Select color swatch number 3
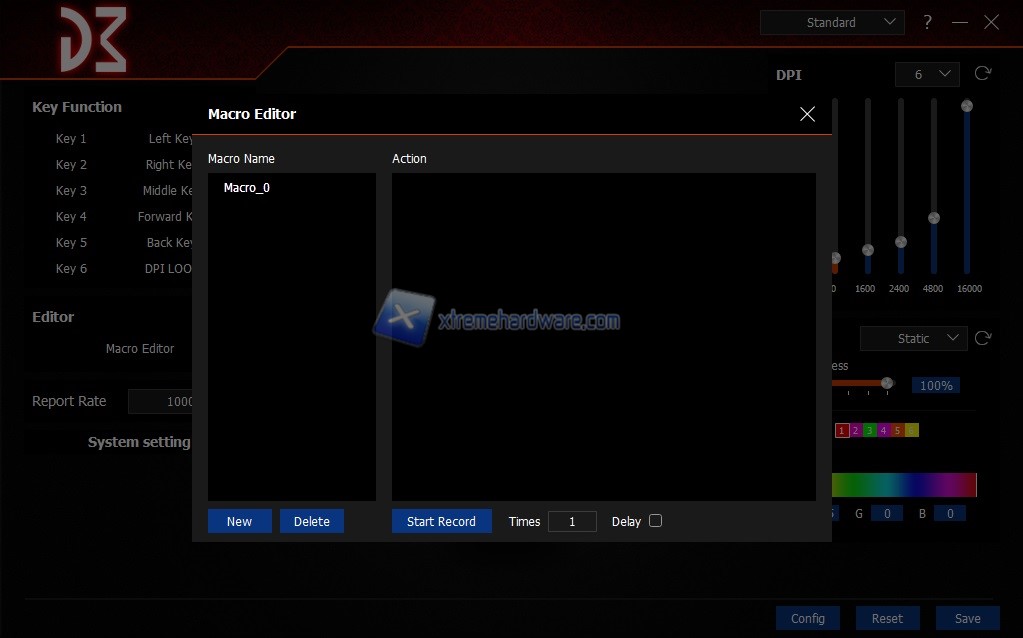The height and width of the screenshot is (638, 1023). point(870,430)
